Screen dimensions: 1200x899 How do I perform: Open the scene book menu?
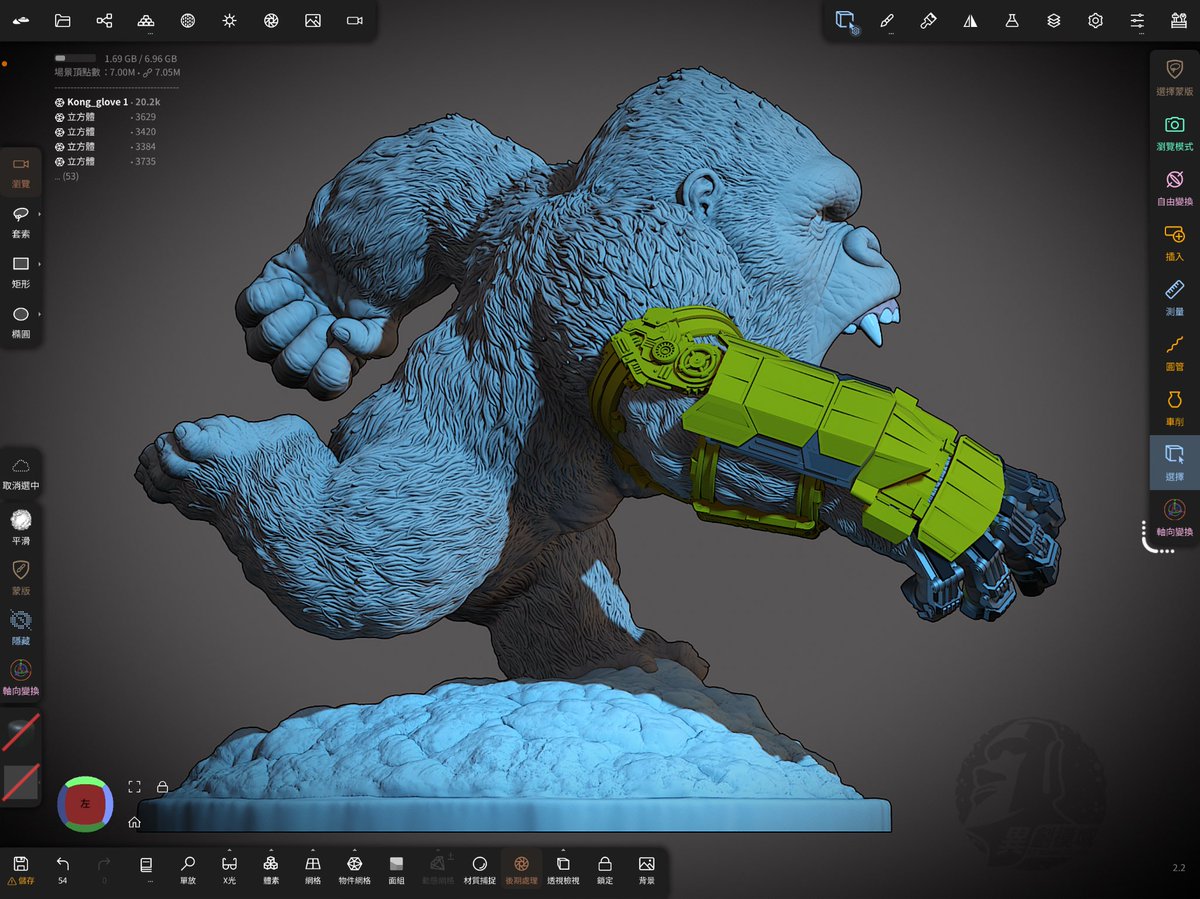(146, 868)
